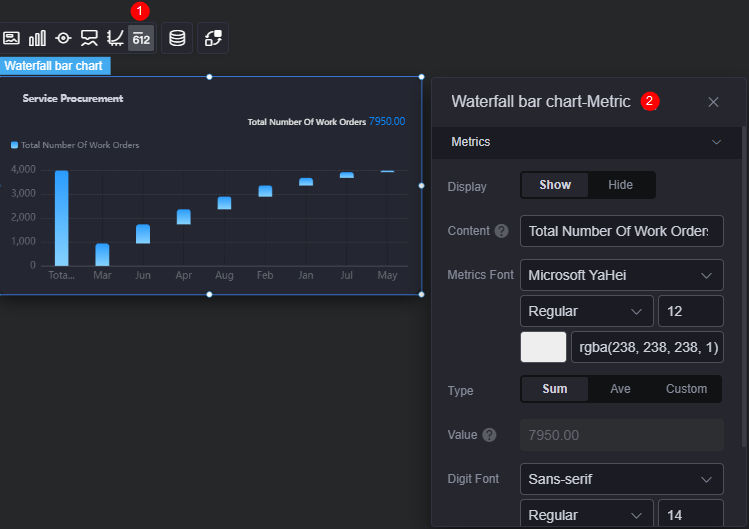Select the Metrics Font label
749x529 pixels.
coord(480,275)
